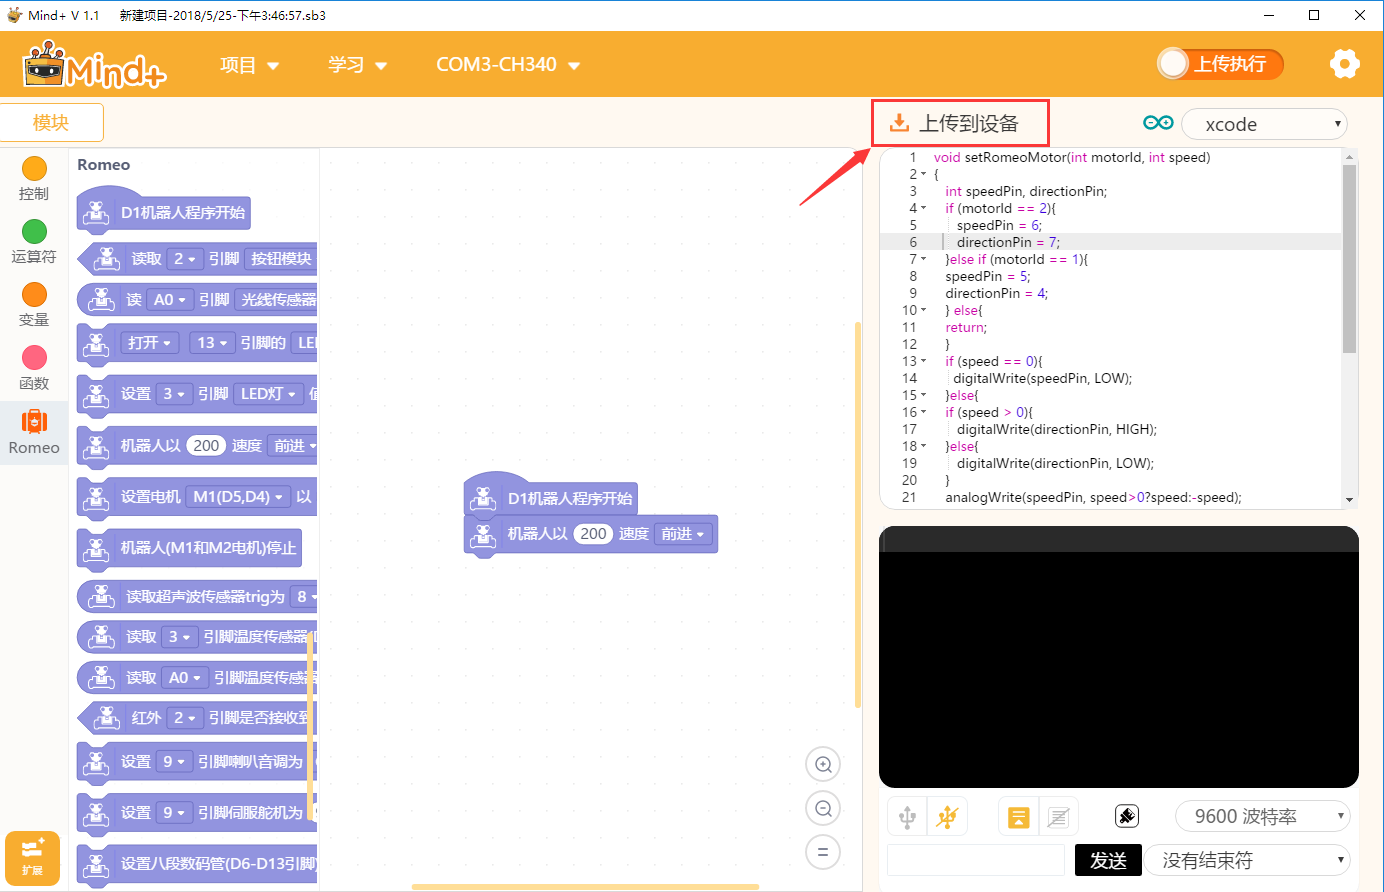Edit speed 200 in palette block
Viewport: 1384px width, 892px height.
pos(206,446)
